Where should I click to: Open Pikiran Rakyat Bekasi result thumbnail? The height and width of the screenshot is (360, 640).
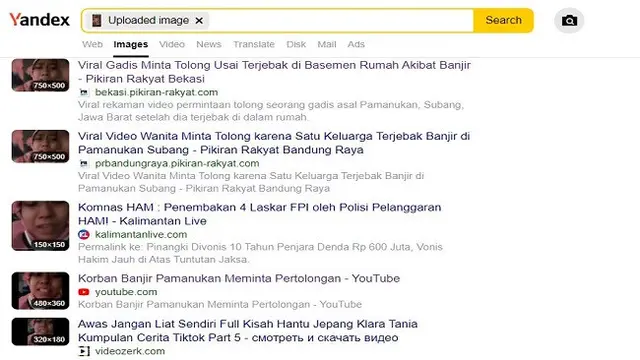click(40, 75)
